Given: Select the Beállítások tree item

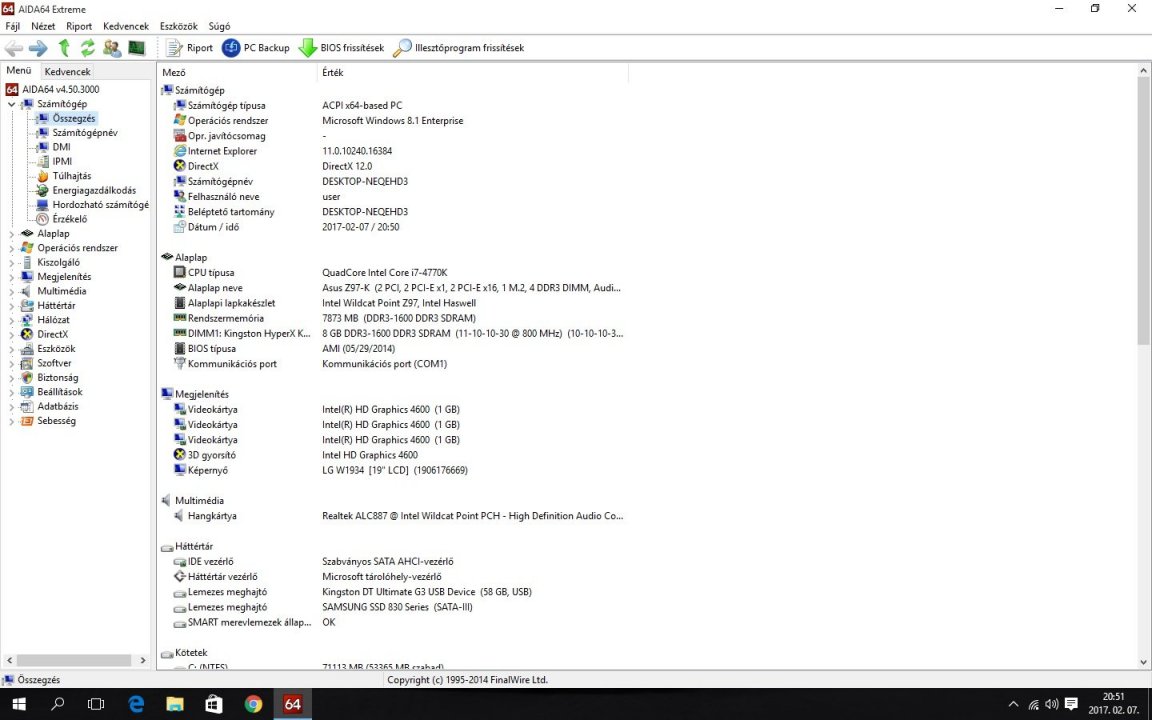Looking at the screenshot, I should coord(60,392).
